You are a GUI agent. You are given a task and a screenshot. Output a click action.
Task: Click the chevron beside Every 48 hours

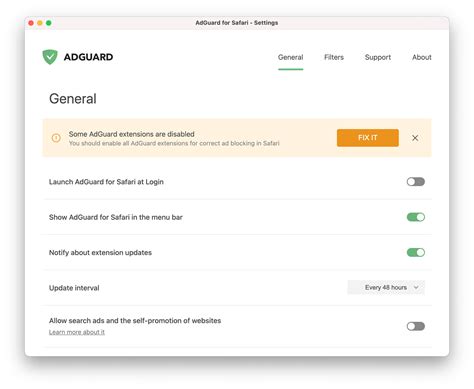tap(416, 287)
